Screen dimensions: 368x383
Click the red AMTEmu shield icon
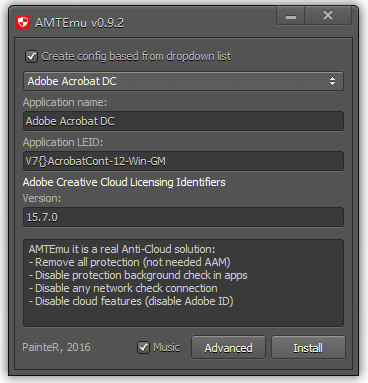[x=23, y=22]
